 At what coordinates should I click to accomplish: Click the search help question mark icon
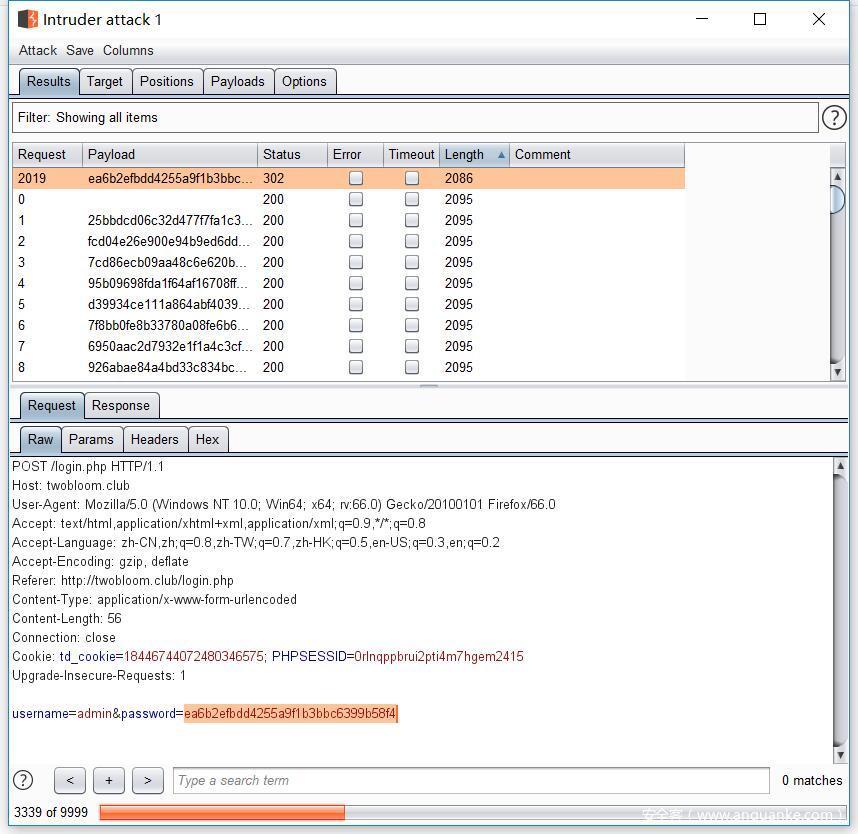(23, 780)
